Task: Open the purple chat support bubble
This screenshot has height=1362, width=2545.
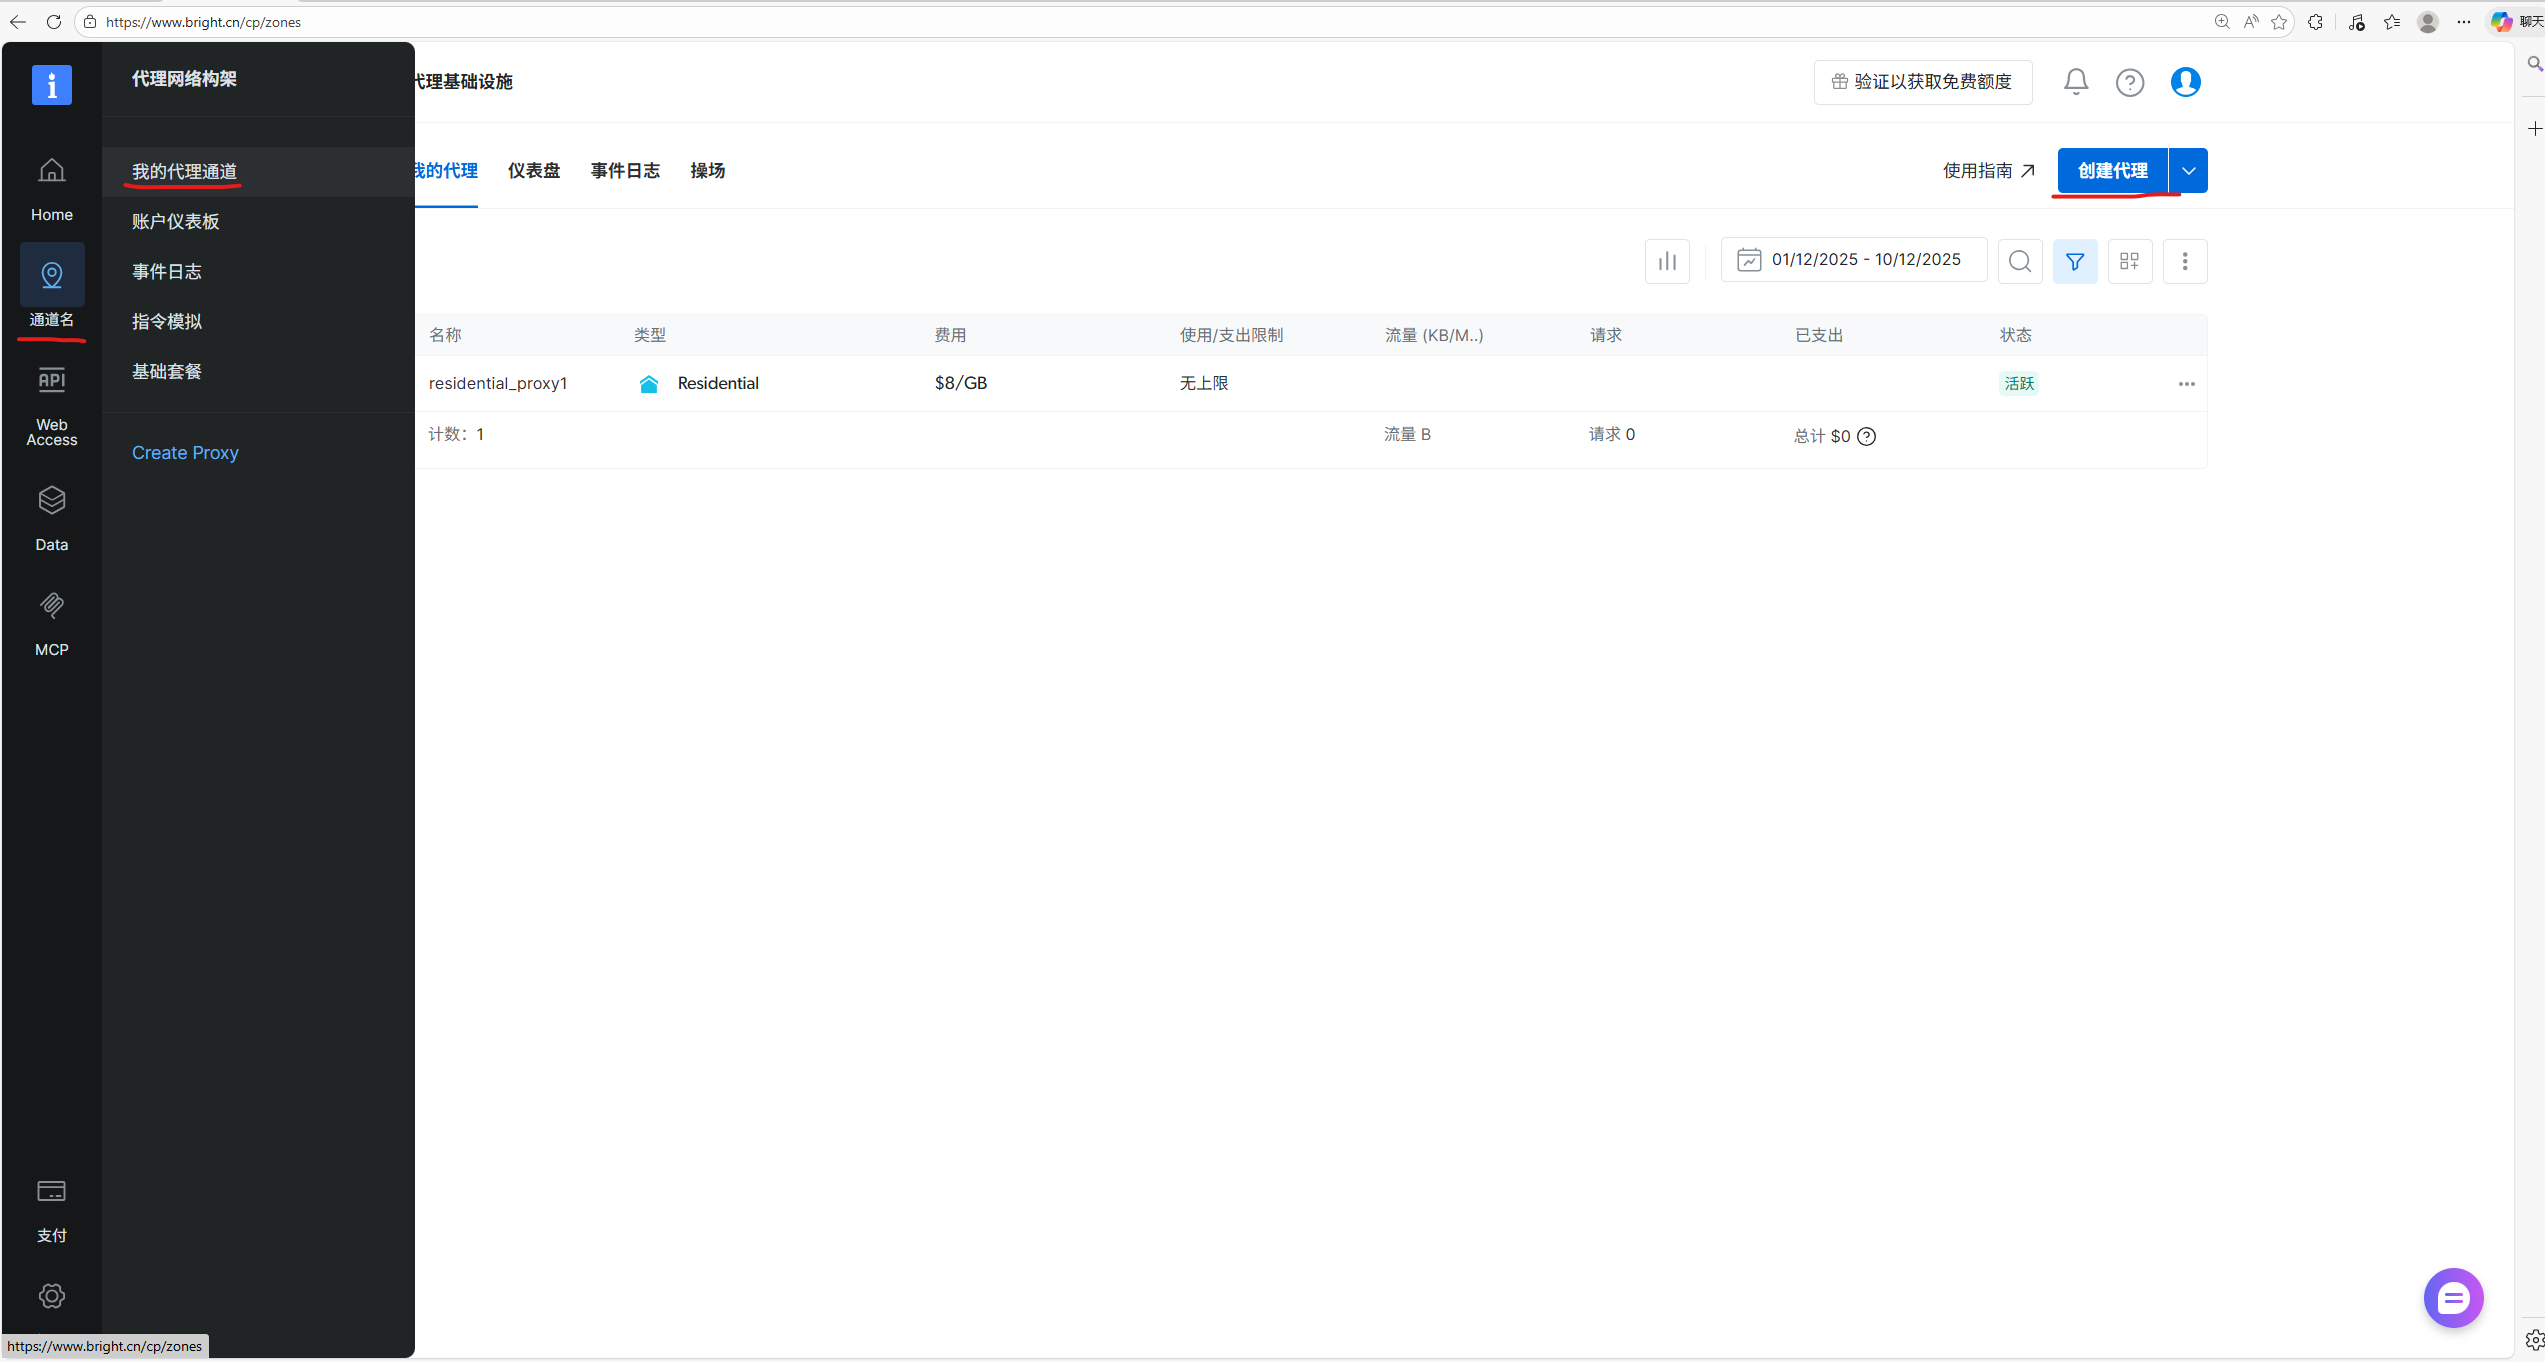Action: click(x=2452, y=1298)
